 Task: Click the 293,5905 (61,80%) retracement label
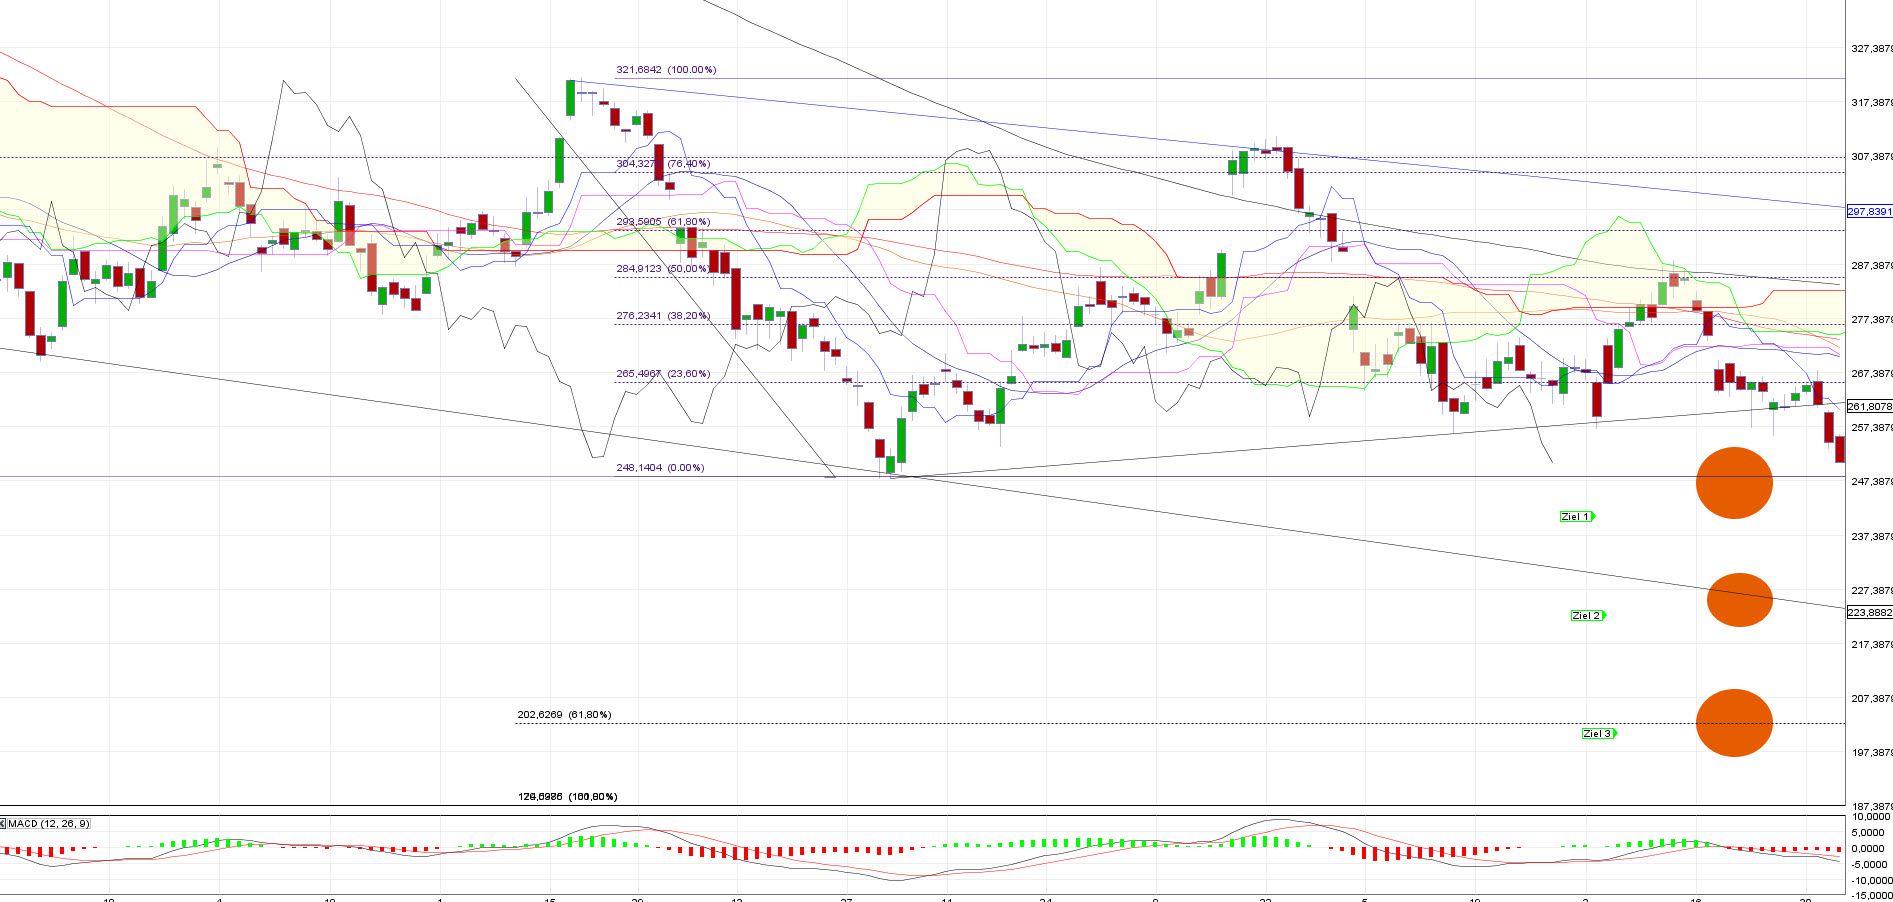pyautogui.click(x=663, y=222)
